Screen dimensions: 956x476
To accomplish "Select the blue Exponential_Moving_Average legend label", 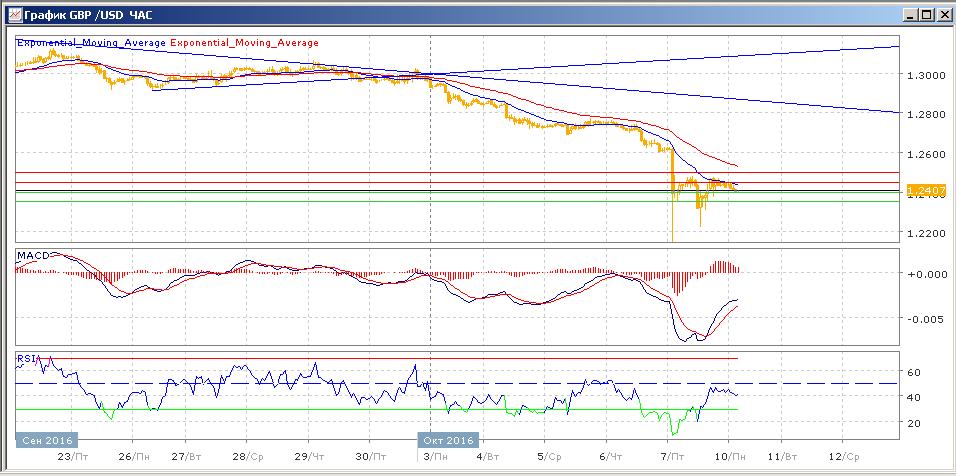I will tap(92, 43).
